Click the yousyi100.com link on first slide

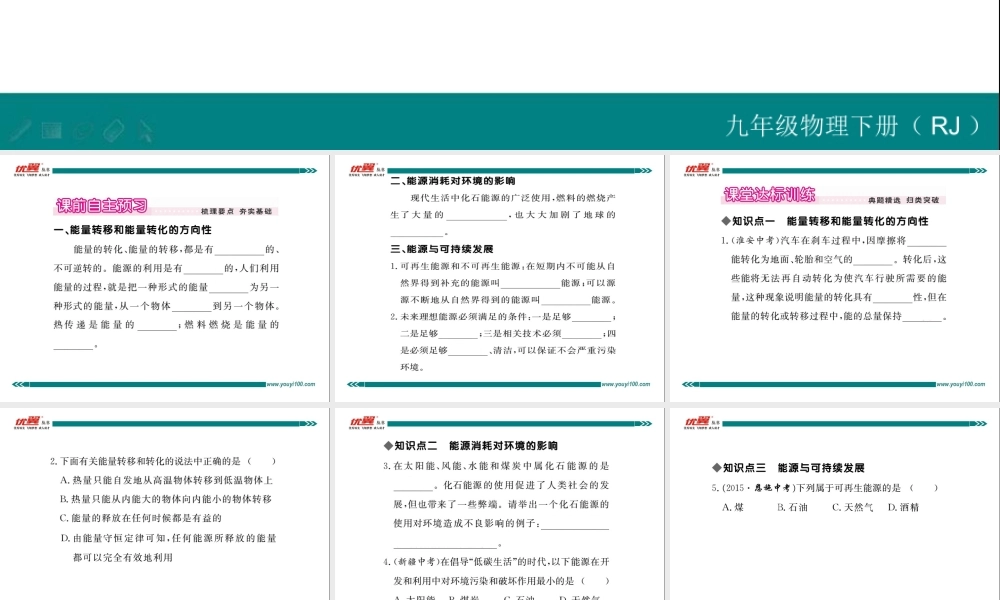pyautogui.click(x=291, y=383)
